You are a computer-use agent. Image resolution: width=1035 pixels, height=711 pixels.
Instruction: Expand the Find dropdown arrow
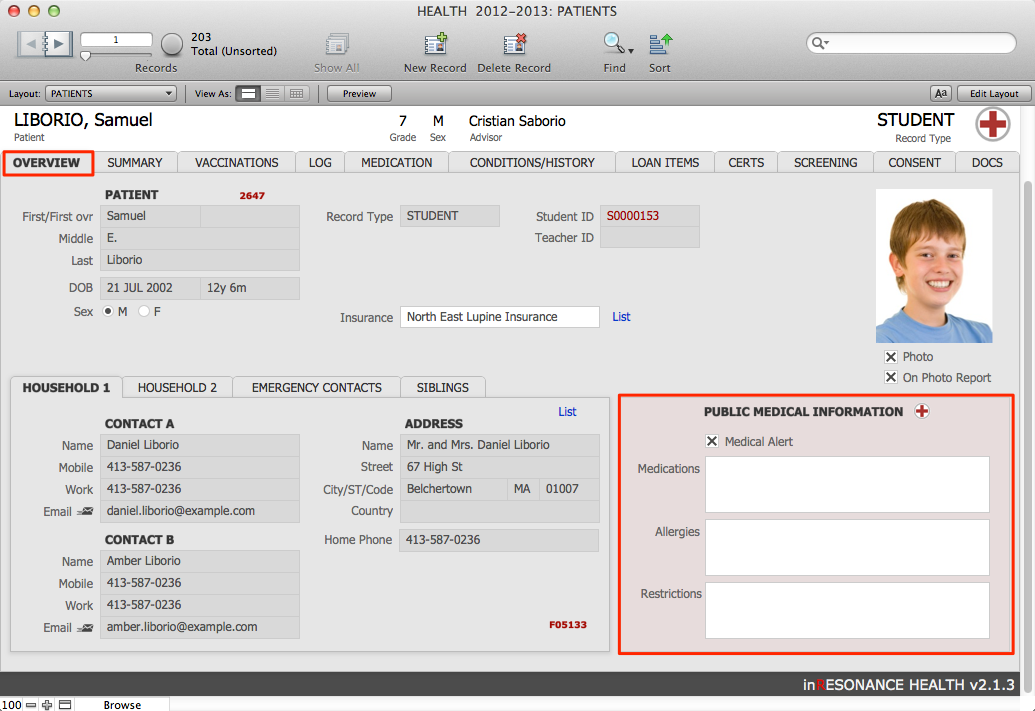[631, 49]
